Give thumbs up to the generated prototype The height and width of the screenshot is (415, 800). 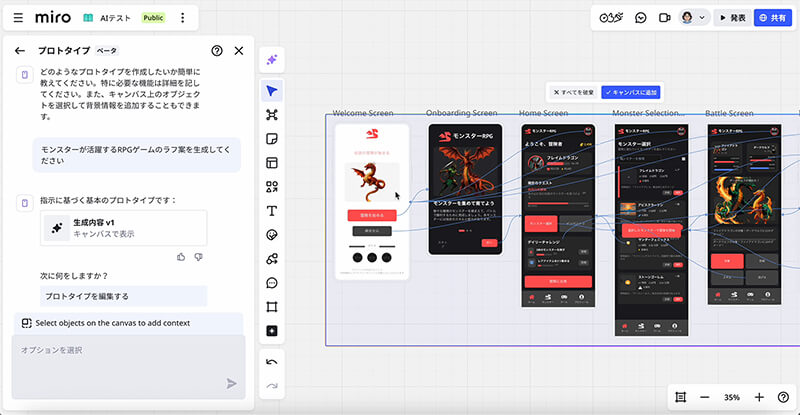click(x=181, y=257)
